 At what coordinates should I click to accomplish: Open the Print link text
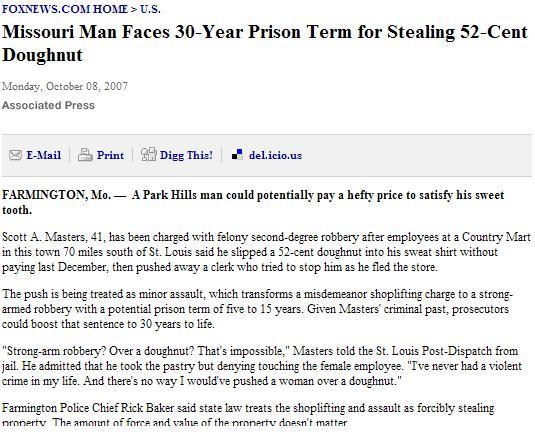[110, 155]
